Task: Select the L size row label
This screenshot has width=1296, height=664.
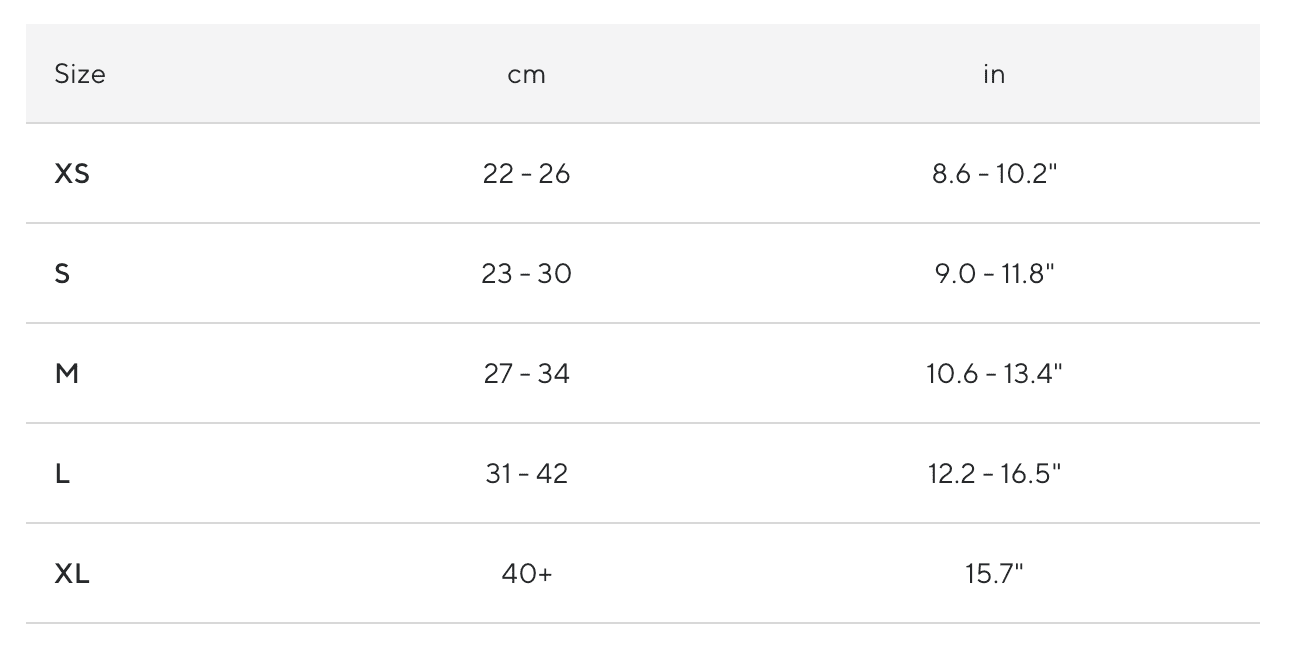Action: click(x=62, y=474)
